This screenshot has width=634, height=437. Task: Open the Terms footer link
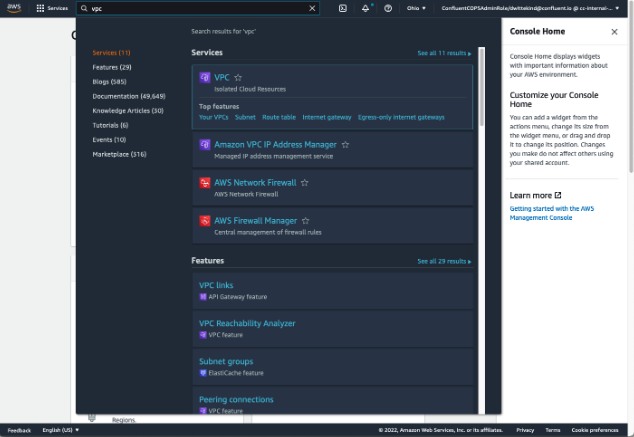pos(553,430)
